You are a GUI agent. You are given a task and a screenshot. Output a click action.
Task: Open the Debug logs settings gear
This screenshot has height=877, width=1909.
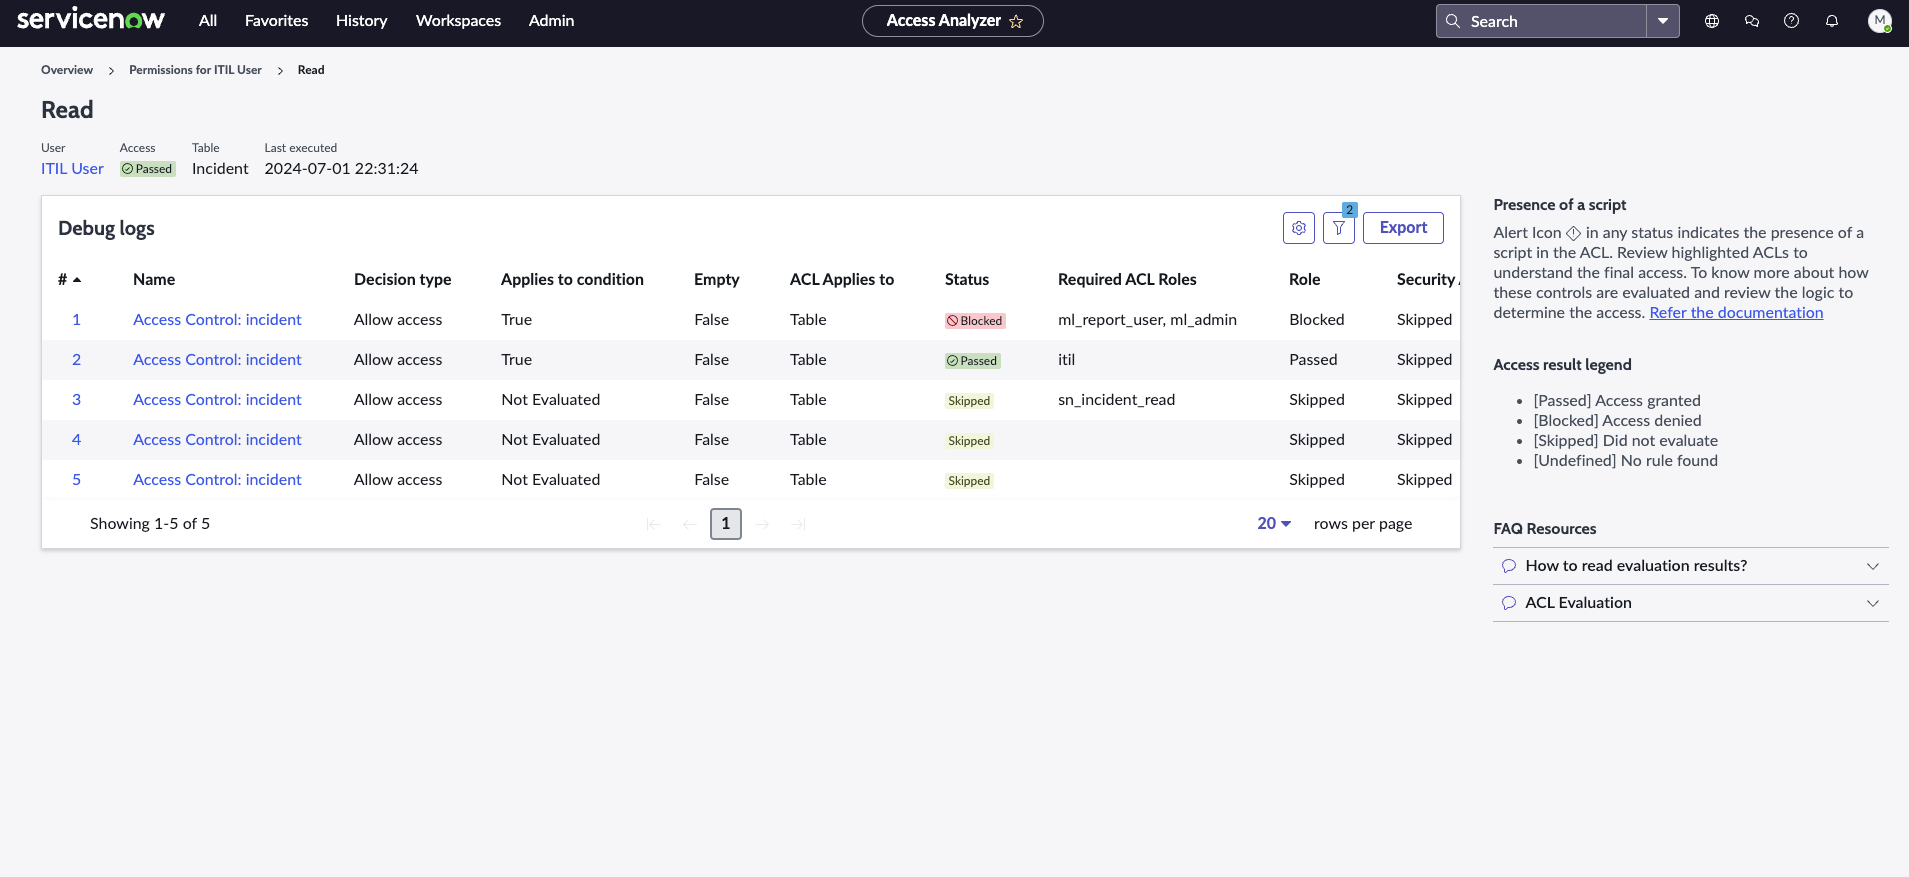[x=1299, y=228]
